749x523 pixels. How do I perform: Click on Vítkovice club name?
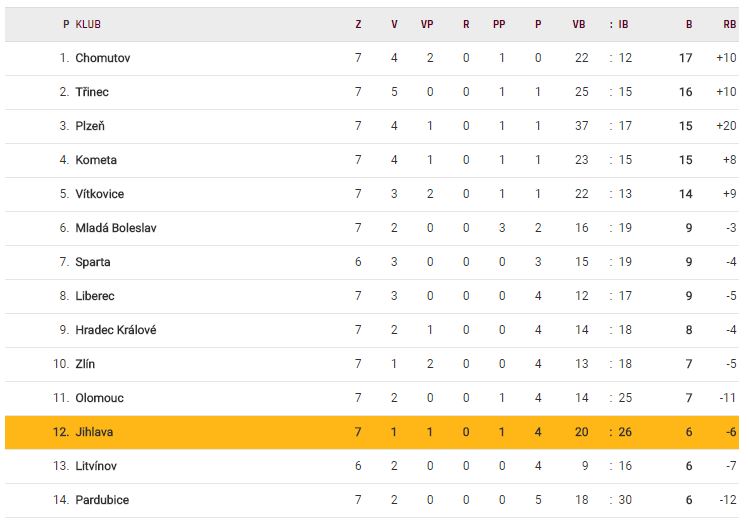pos(100,194)
